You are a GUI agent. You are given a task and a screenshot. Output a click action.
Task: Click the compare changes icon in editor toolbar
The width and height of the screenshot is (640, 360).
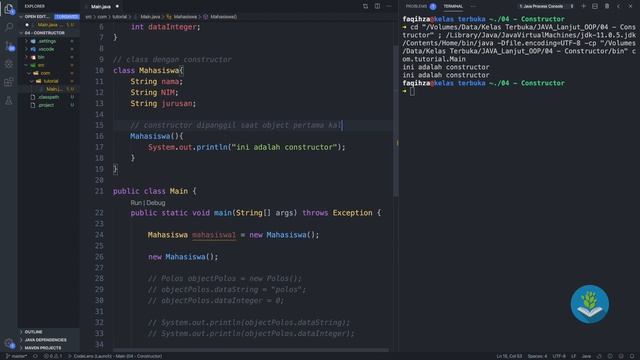point(365,6)
